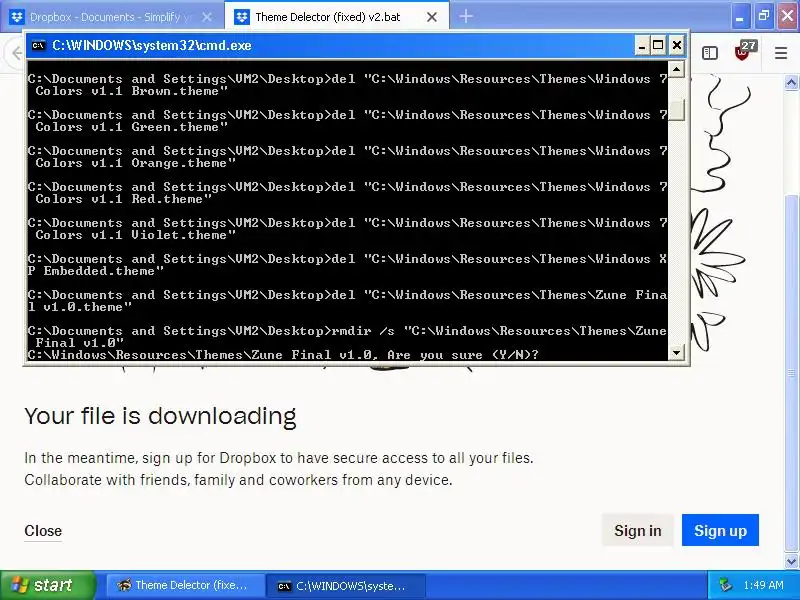
Task: Go back with the browser back arrow
Action: 15,53
